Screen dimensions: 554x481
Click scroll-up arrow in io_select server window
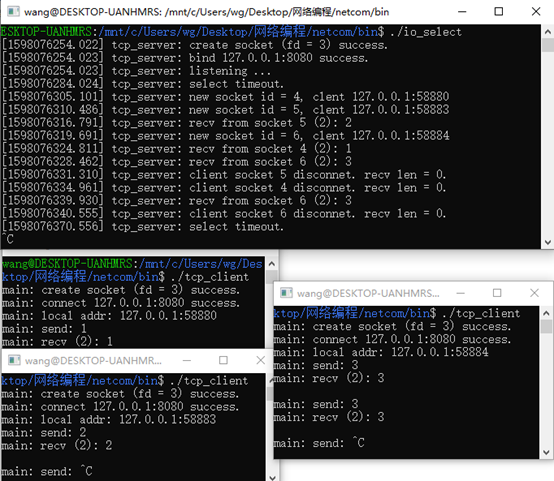(547, 32)
